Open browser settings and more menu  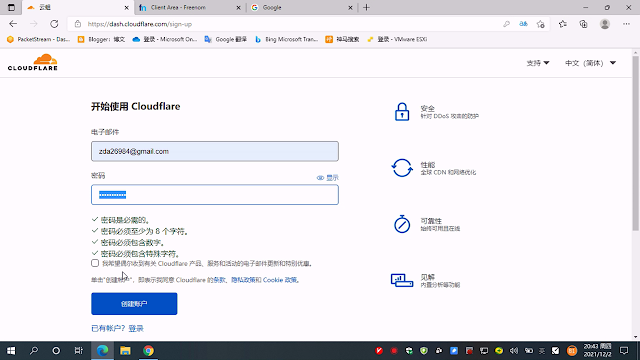click(626, 24)
